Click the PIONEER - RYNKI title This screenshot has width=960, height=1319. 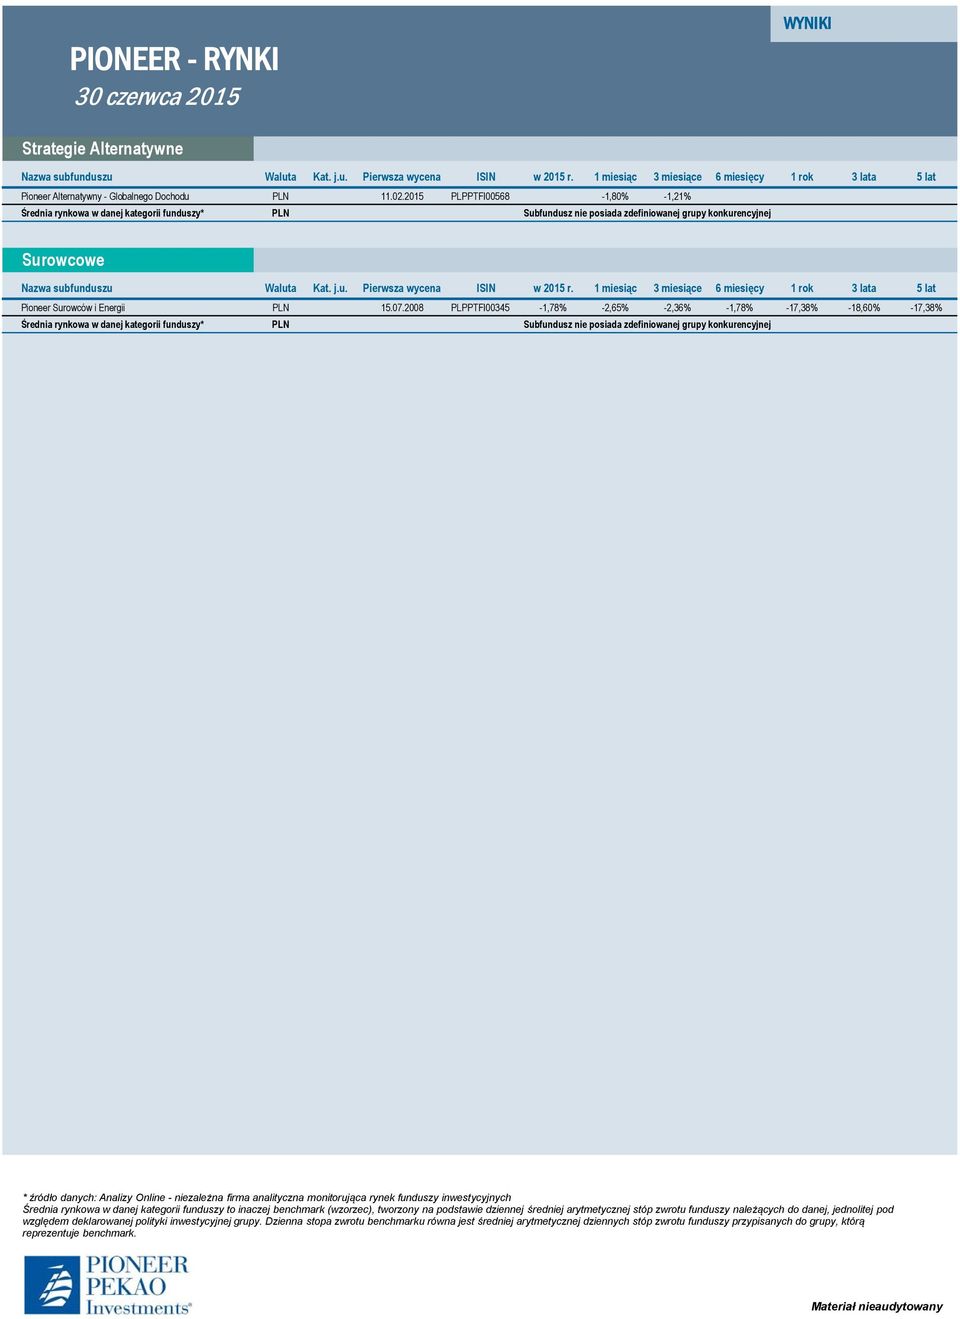tap(174, 59)
